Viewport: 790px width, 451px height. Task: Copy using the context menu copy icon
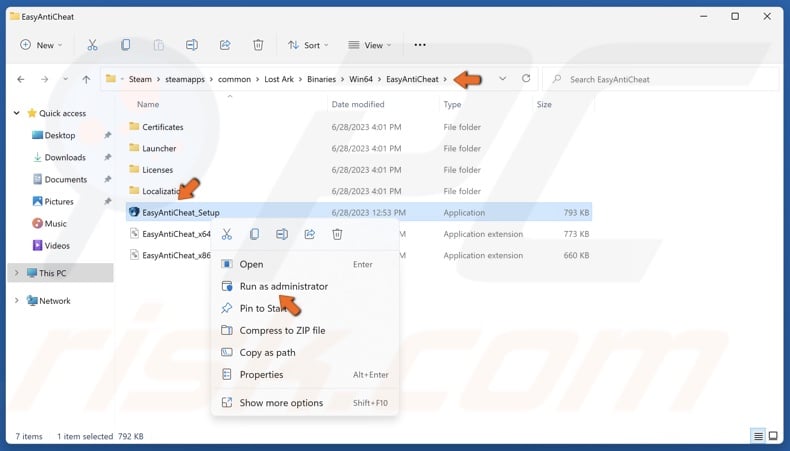pos(254,234)
